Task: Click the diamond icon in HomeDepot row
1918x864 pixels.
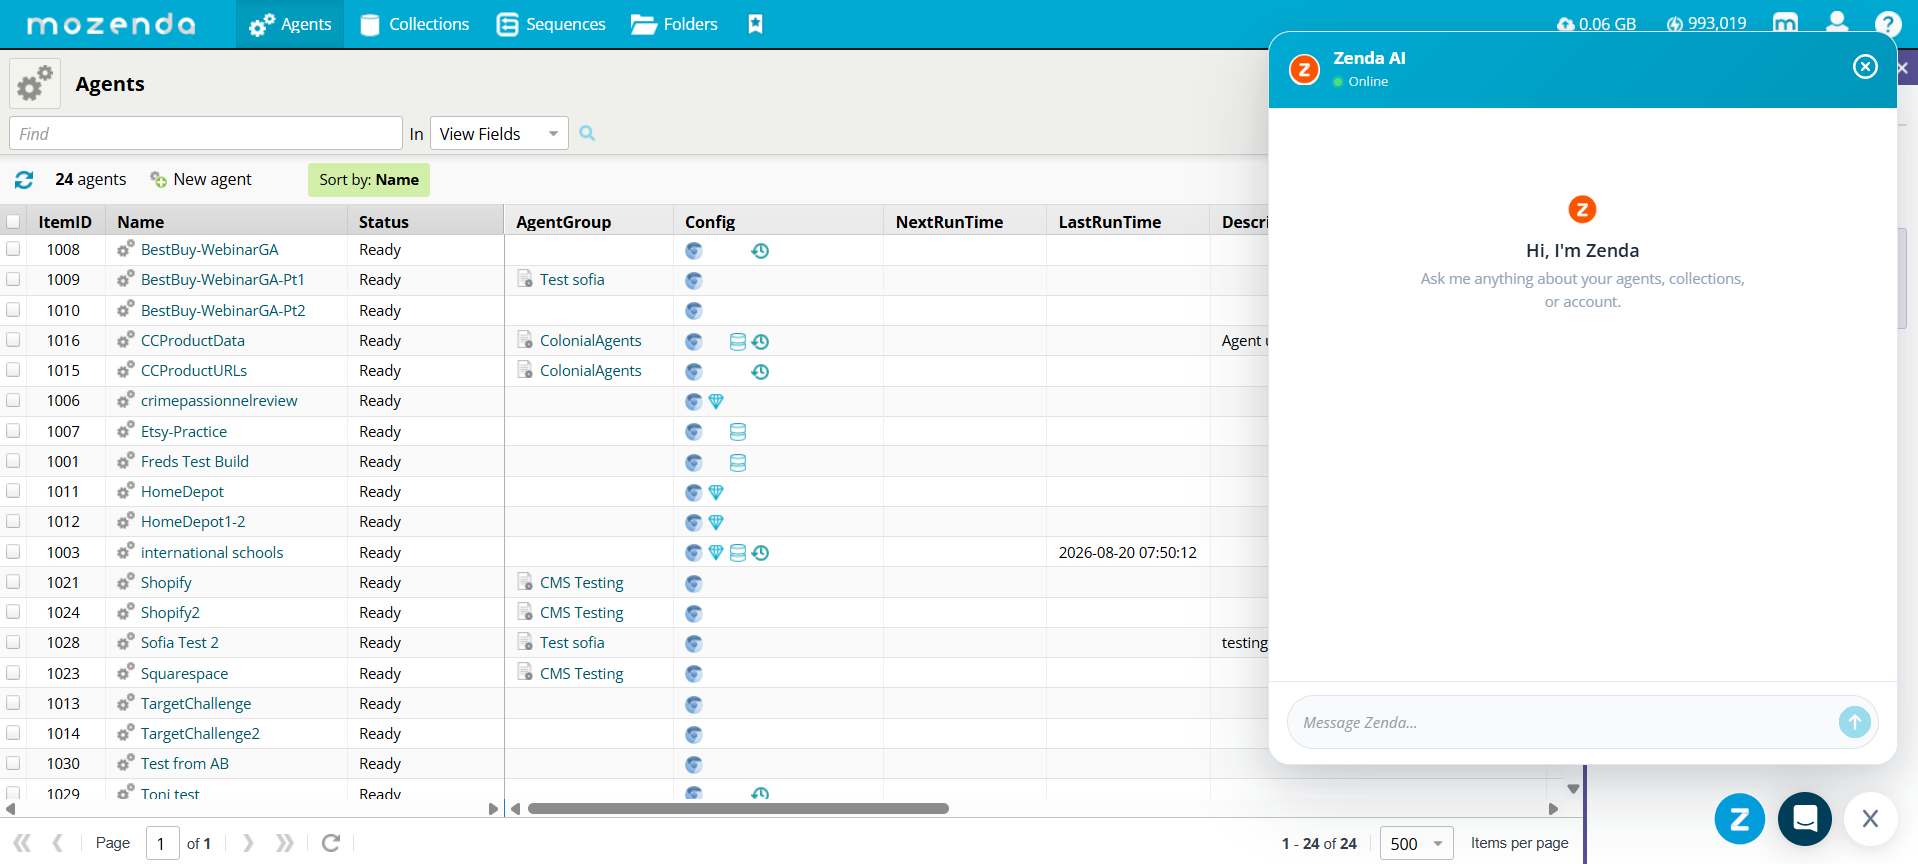Action: tap(716, 493)
